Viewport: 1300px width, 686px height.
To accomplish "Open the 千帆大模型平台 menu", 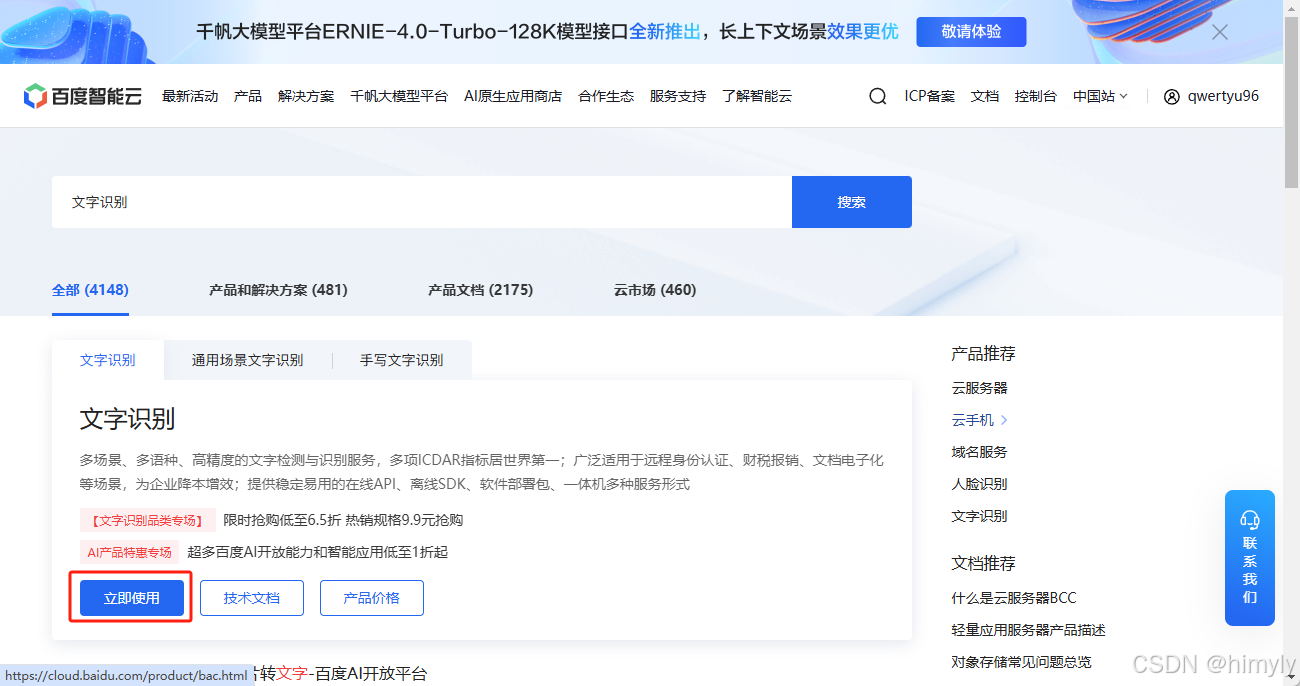I will (399, 96).
